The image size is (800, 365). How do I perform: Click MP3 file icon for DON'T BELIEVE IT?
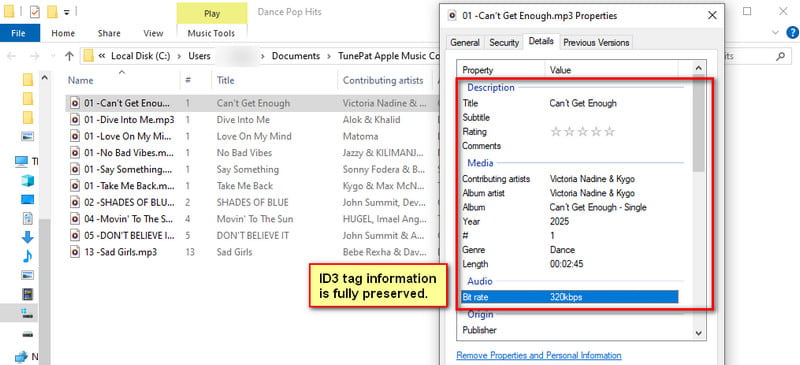coord(75,235)
